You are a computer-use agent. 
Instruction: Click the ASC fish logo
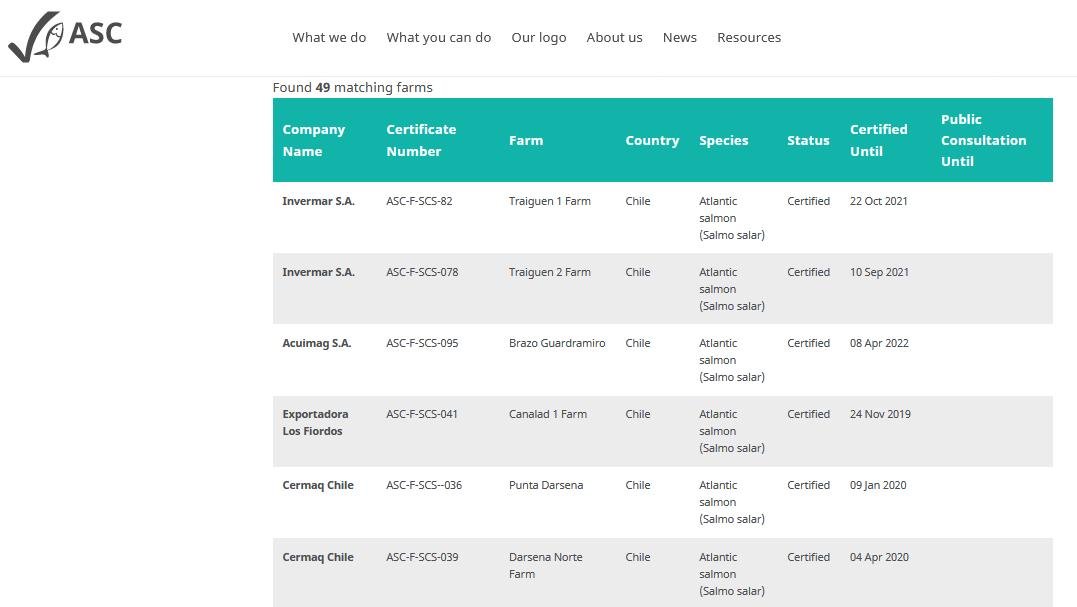point(66,34)
